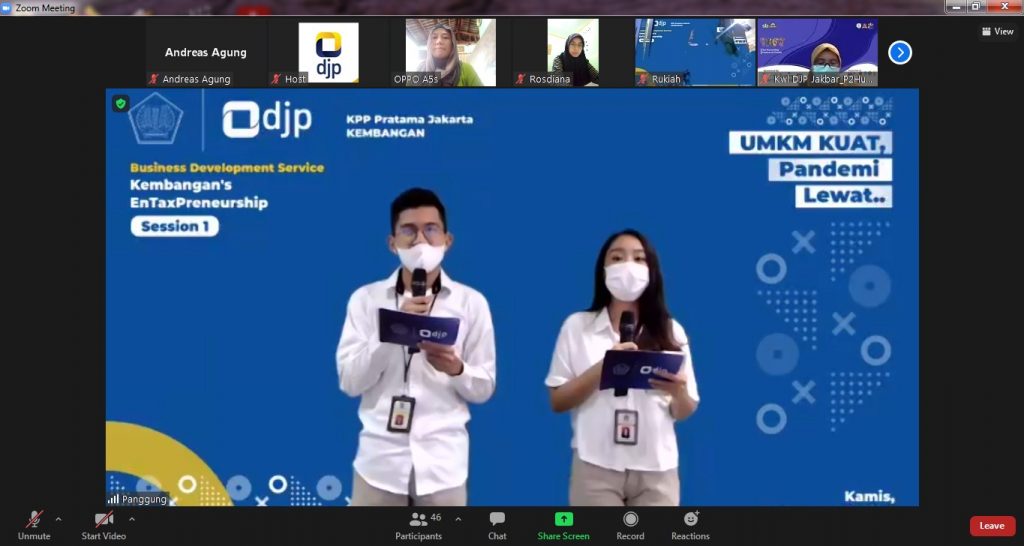Click Panggung speaker name label
This screenshot has height=546, width=1024.
tap(144, 500)
